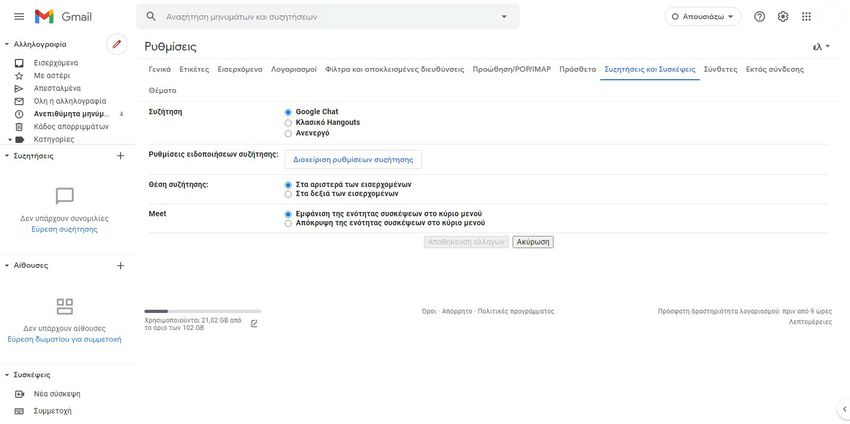Open the Εκτός σύνδεσης tab

[775, 69]
